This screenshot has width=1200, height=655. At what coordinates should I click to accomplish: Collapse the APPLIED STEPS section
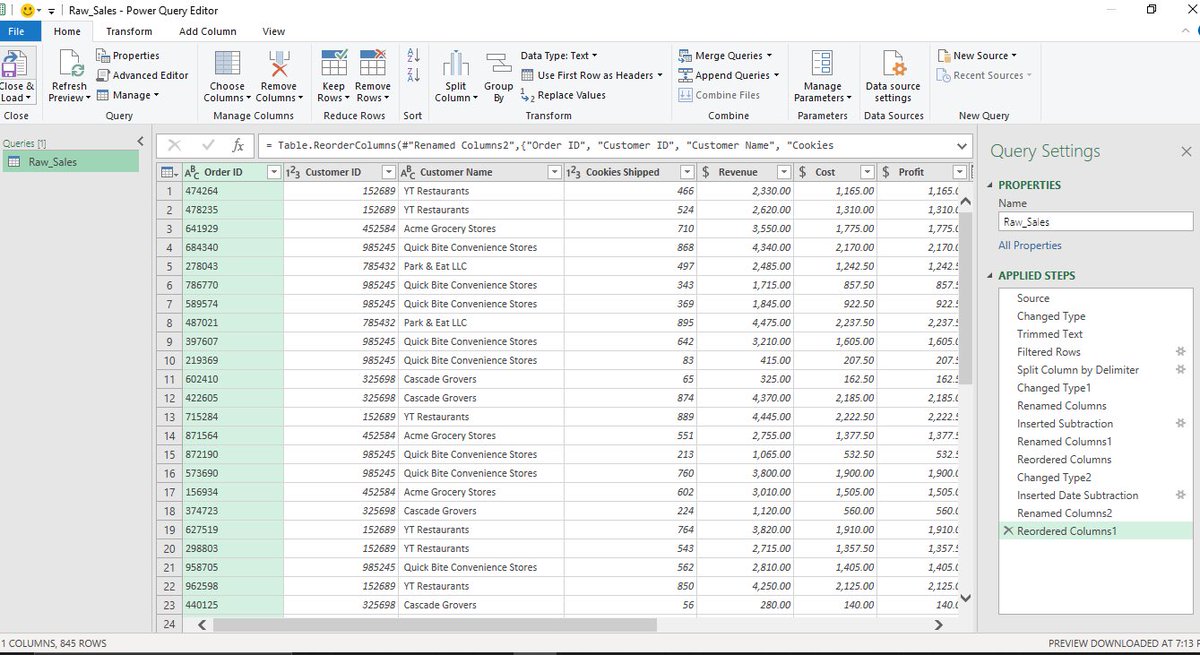[x=991, y=275]
